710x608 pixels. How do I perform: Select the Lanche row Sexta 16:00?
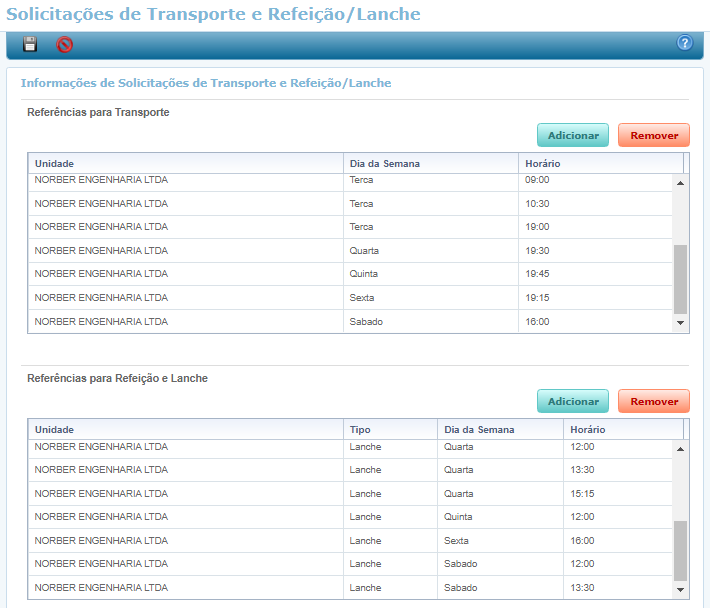[350, 540]
